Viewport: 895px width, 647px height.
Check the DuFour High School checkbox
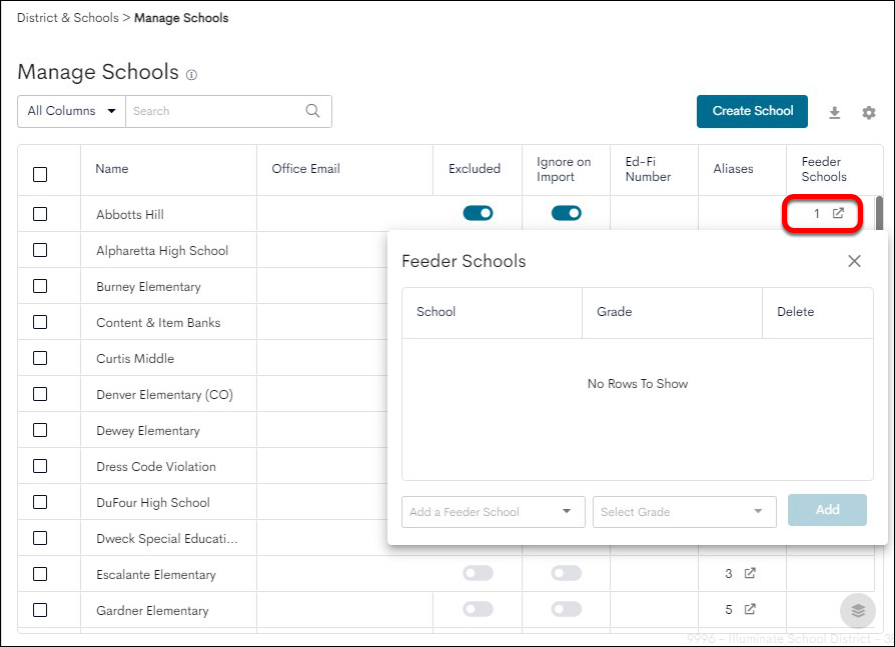[x=40, y=502]
